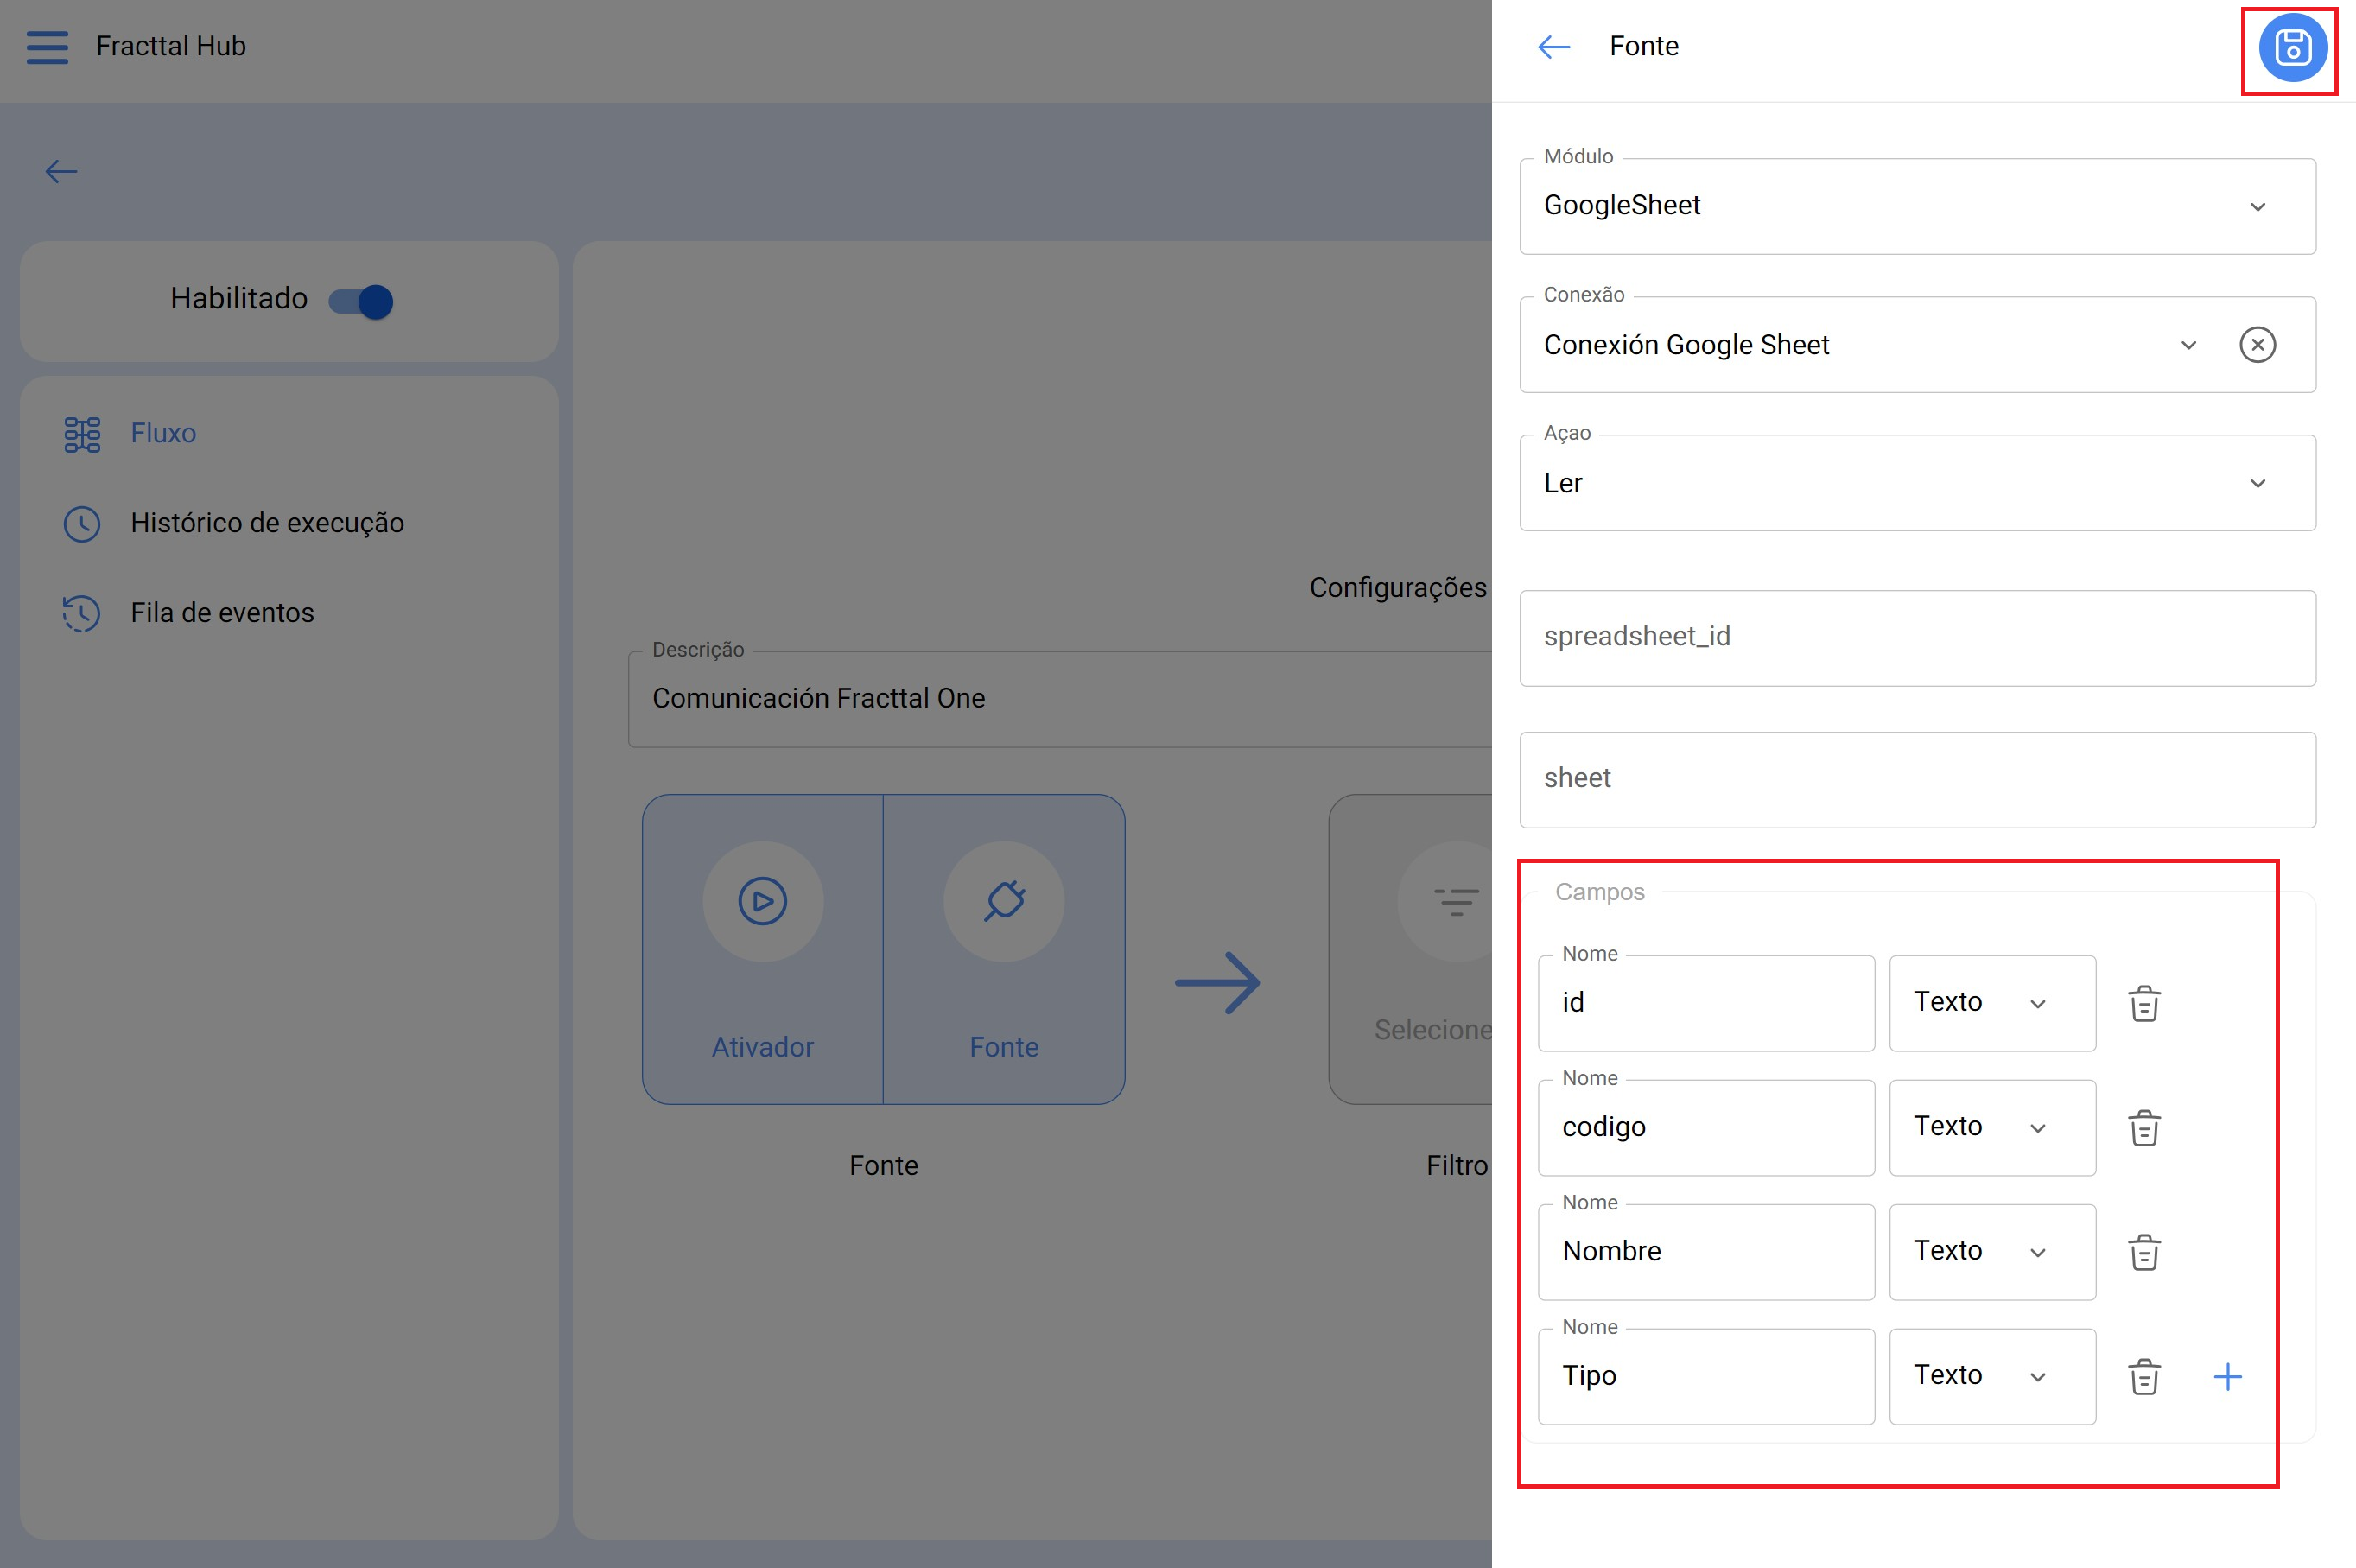Click the Configurações heading
The width and height of the screenshot is (2356, 1568).
click(x=1398, y=587)
